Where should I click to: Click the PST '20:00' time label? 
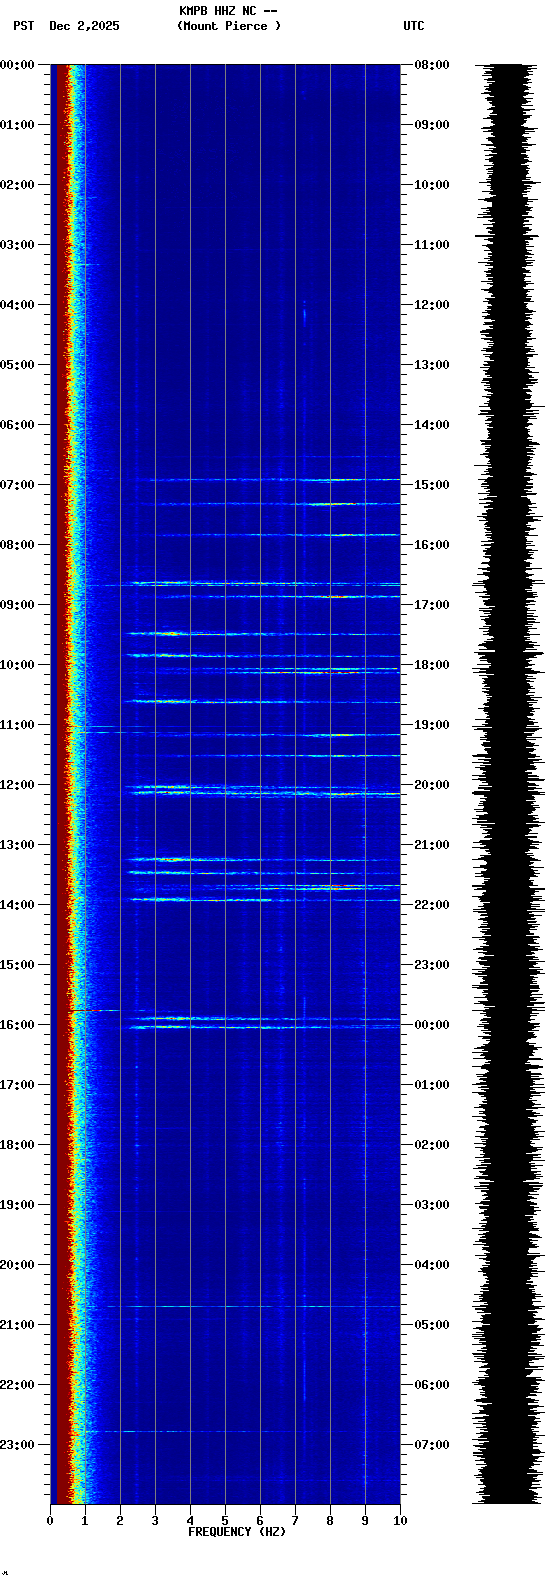(x=18, y=1265)
